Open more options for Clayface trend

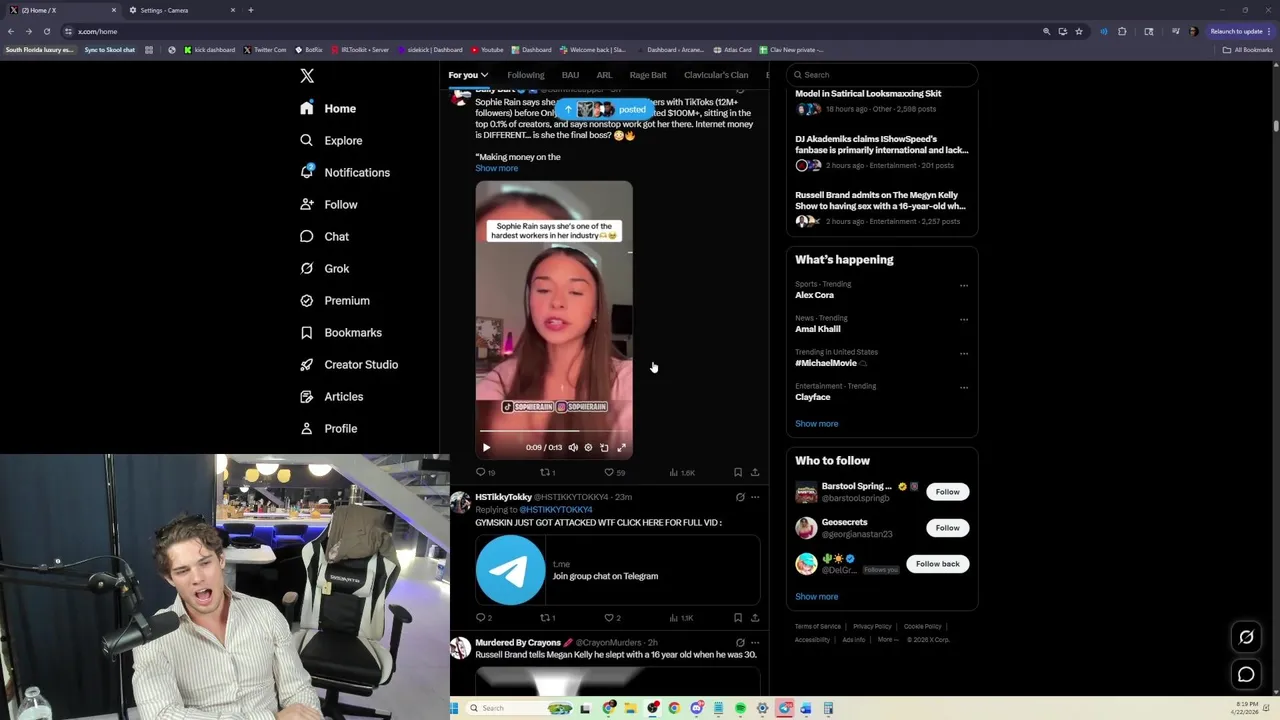coord(964,387)
